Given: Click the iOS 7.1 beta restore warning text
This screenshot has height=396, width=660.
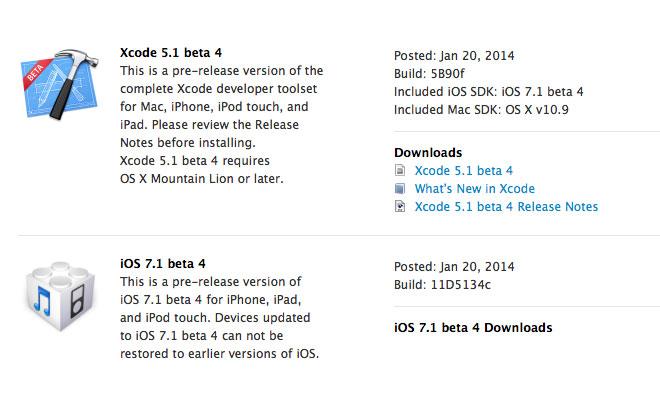Looking at the screenshot, I should [x=219, y=335].
